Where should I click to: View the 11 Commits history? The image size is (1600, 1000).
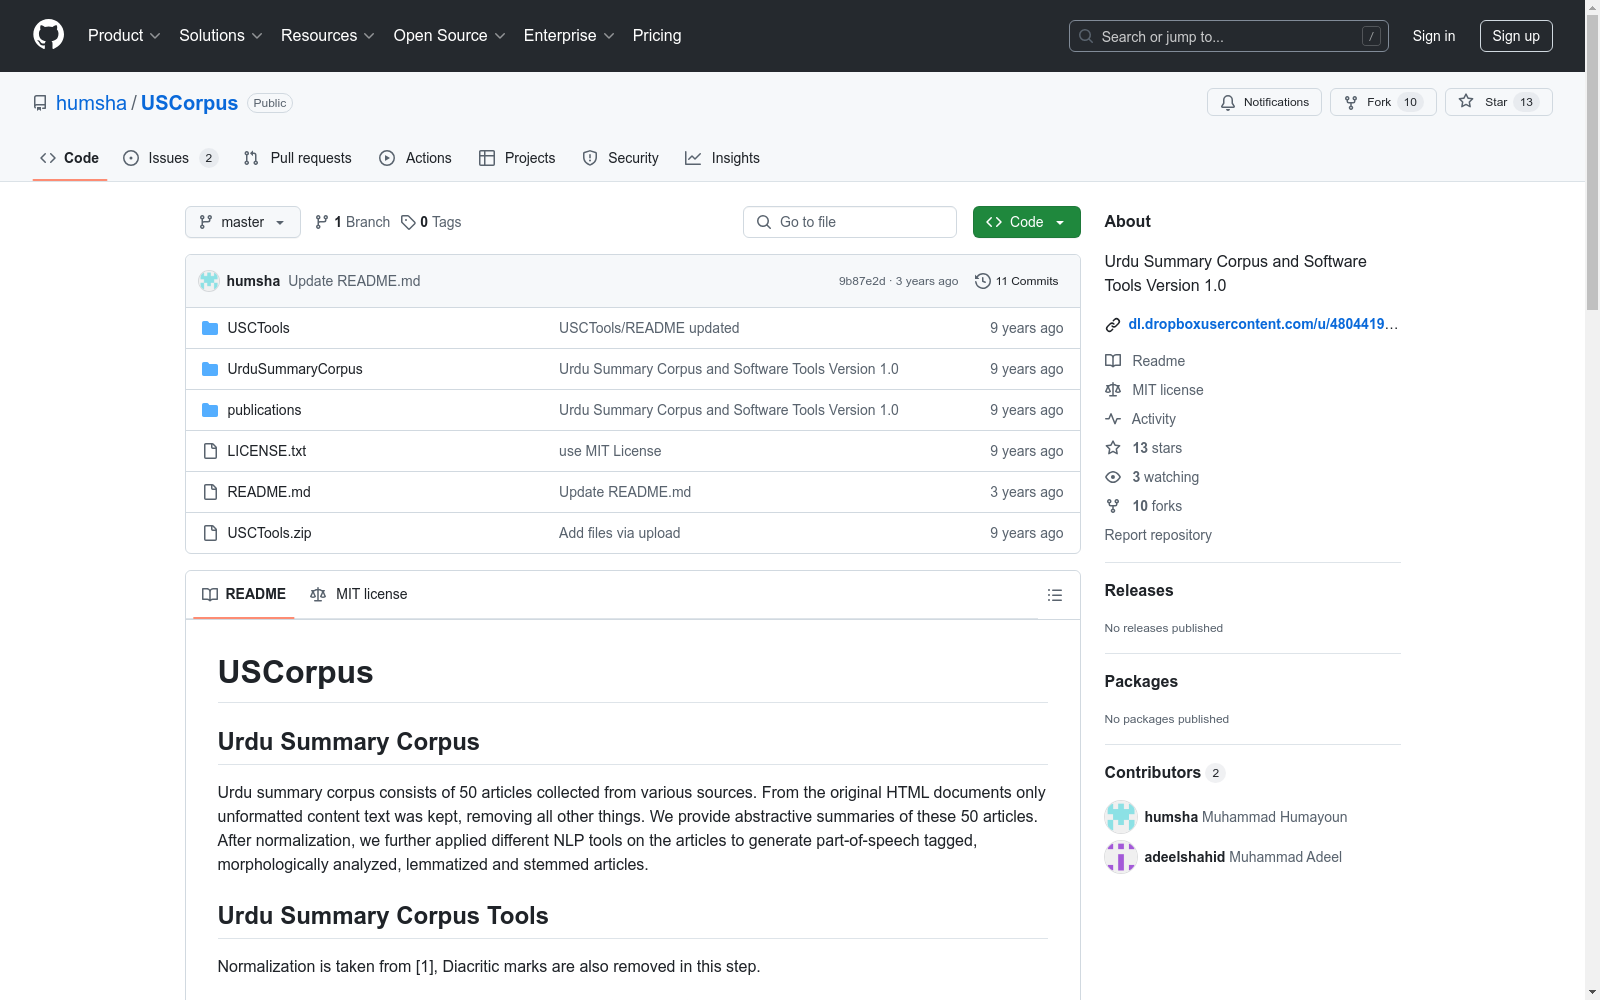[x=1017, y=281]
